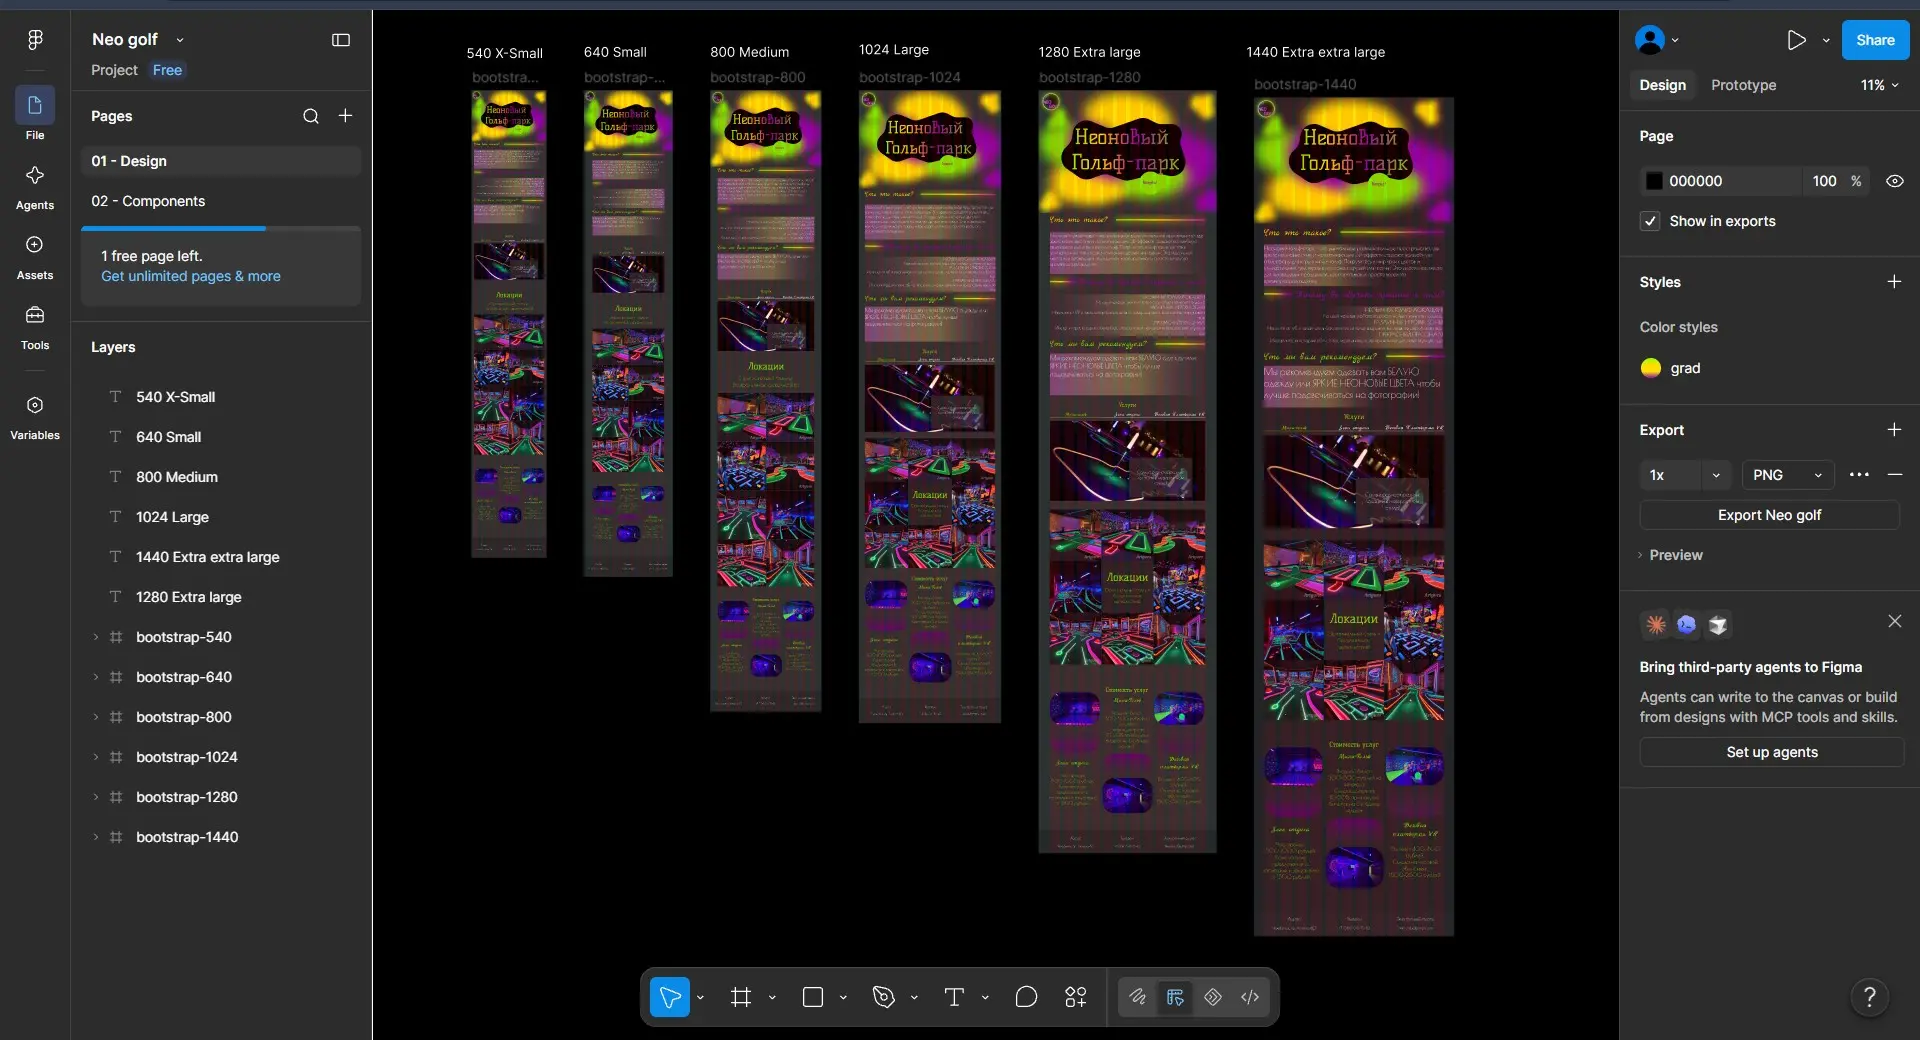The image size is (1920, 1040).
Task: Select the 01 - Design page
Action: point(221,161)
